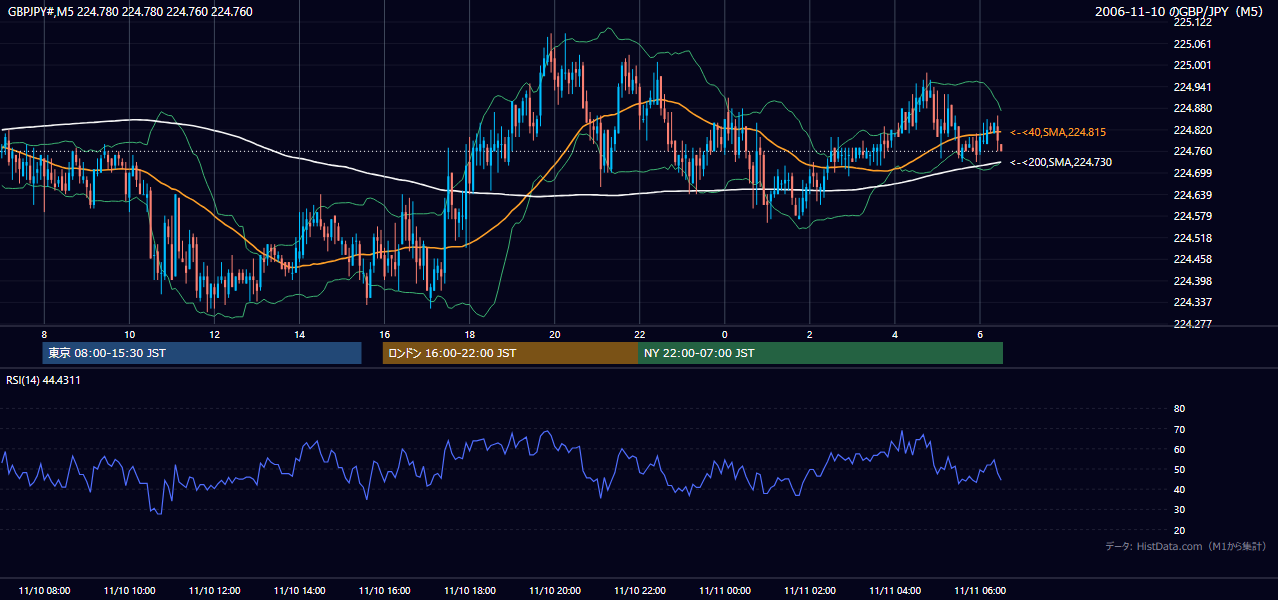Click the chart title 2006-11-10 のGBP/JPY（M5）
Image resolution: width=1278 pixels, height=600 pixels.
pyautogui.click(x=1181, y=12)
